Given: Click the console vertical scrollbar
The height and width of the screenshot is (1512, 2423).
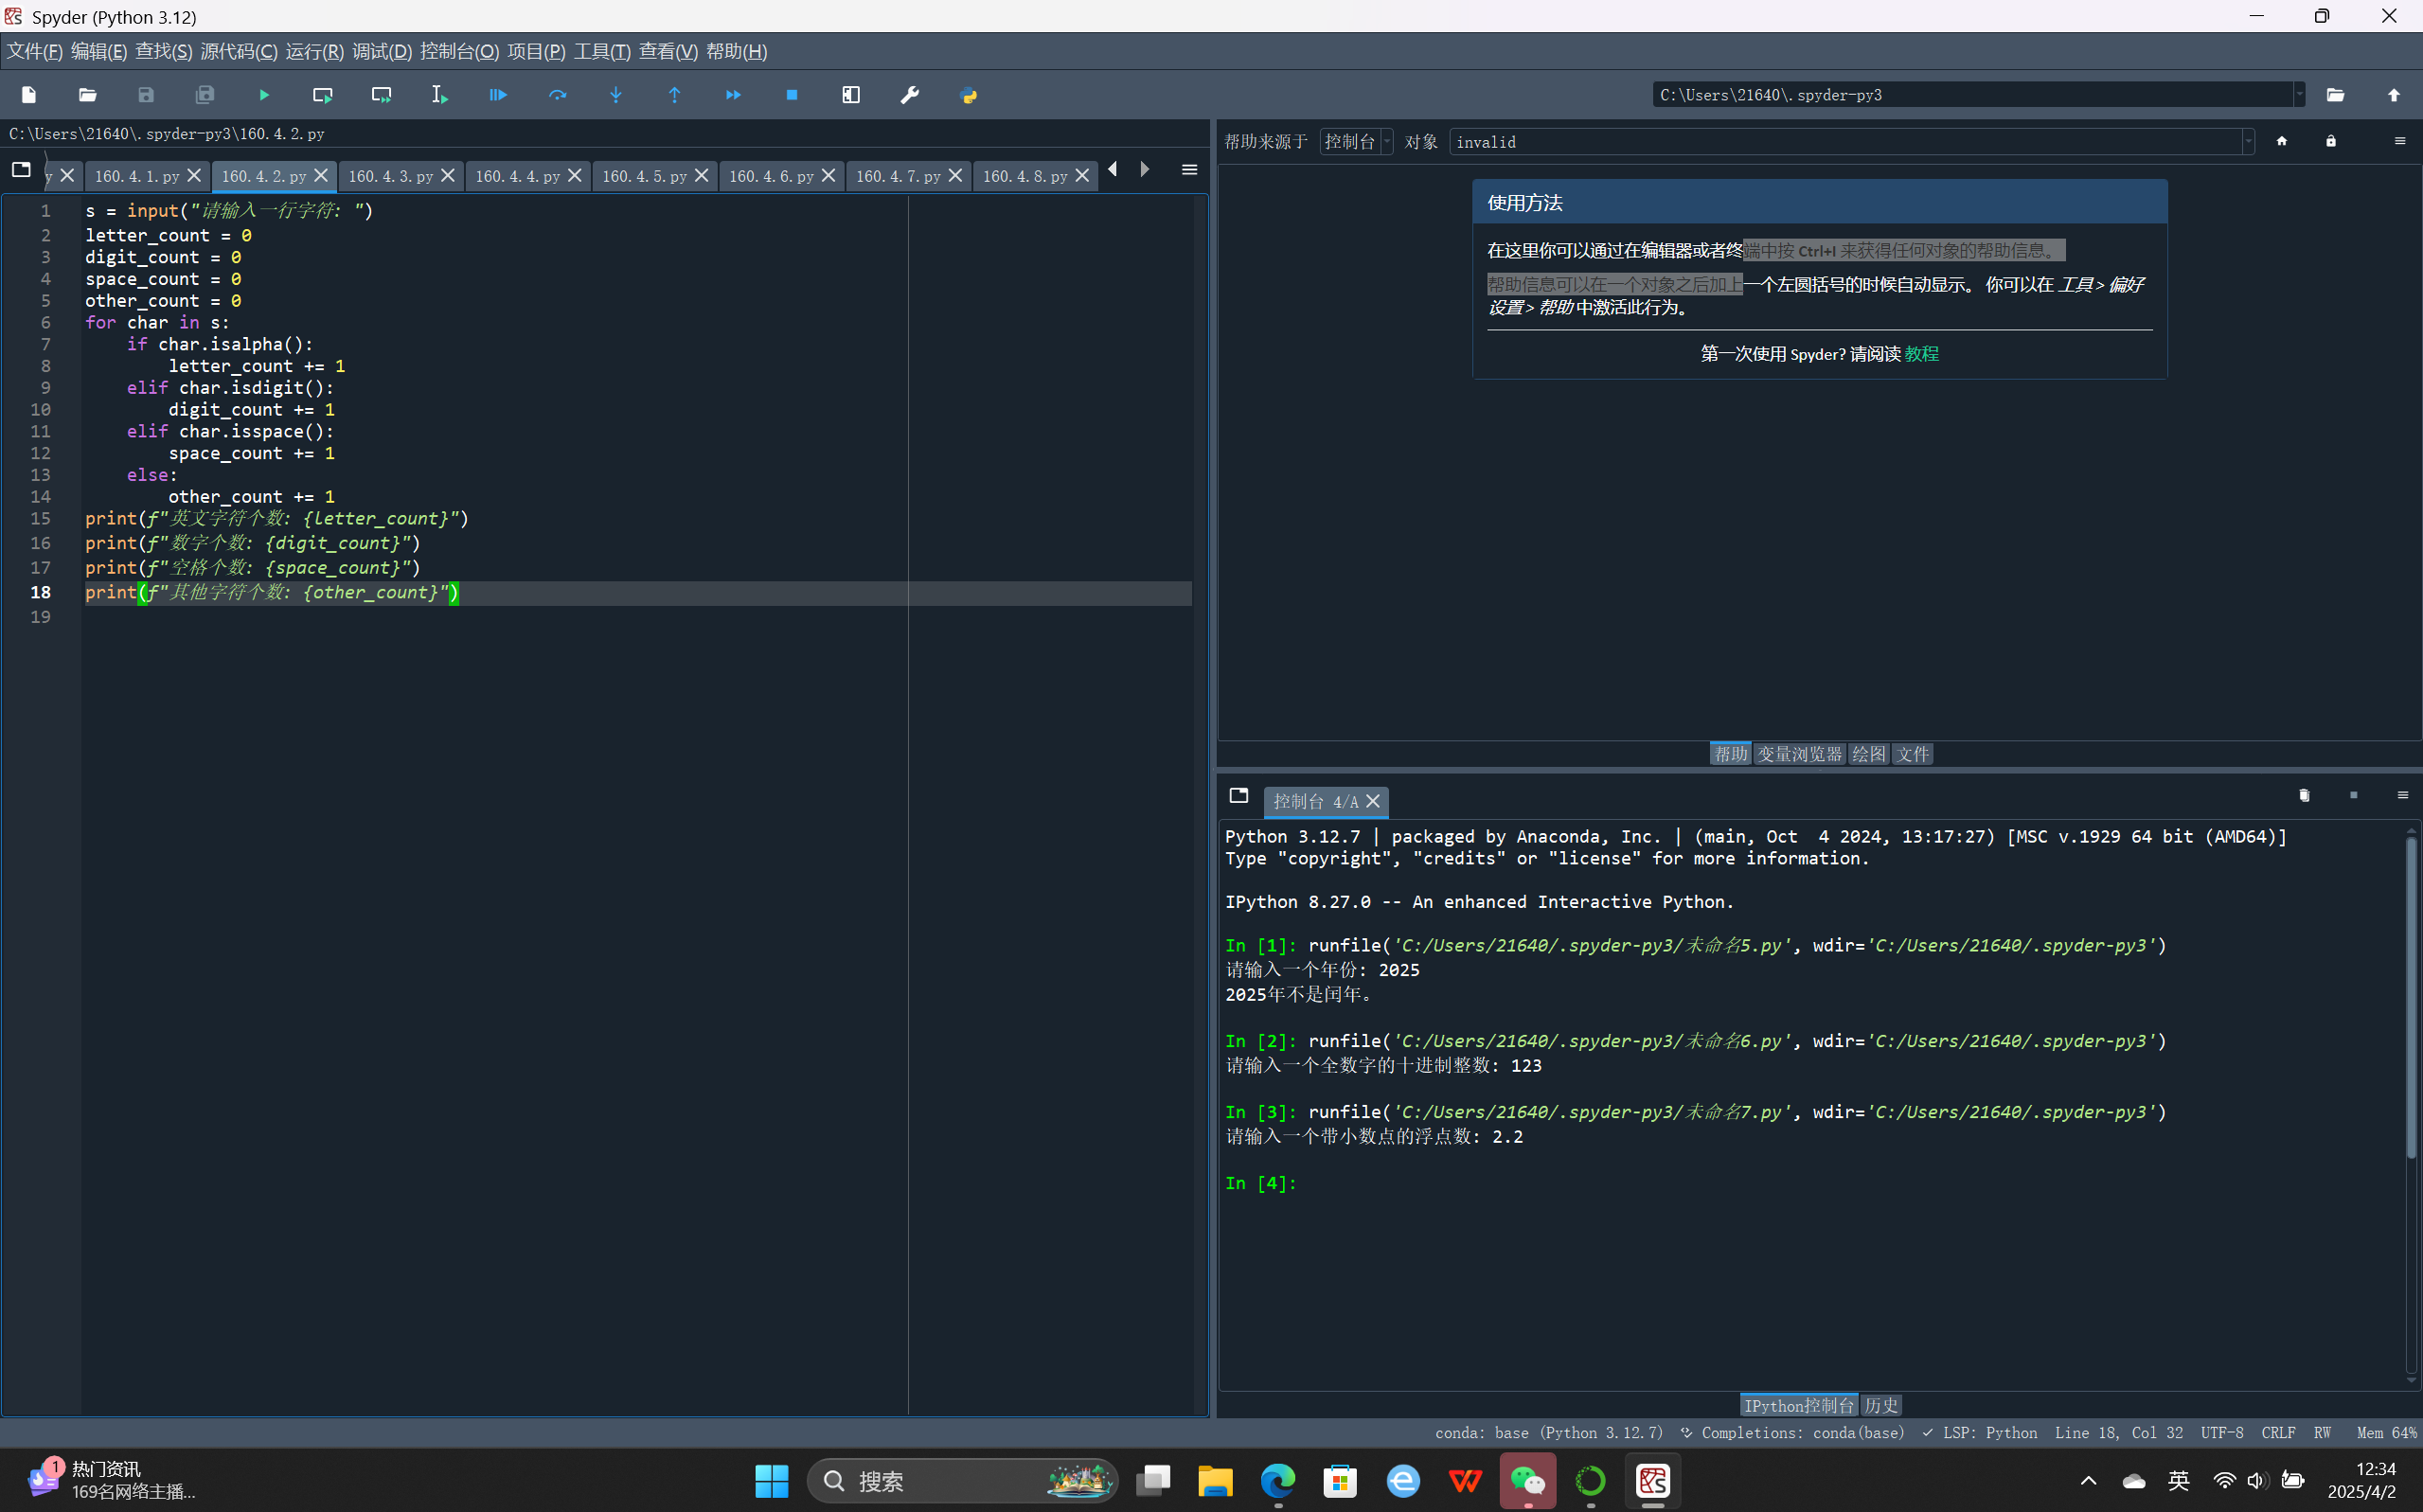Looking at the screenshot, I should (x=2410, y=1000).
